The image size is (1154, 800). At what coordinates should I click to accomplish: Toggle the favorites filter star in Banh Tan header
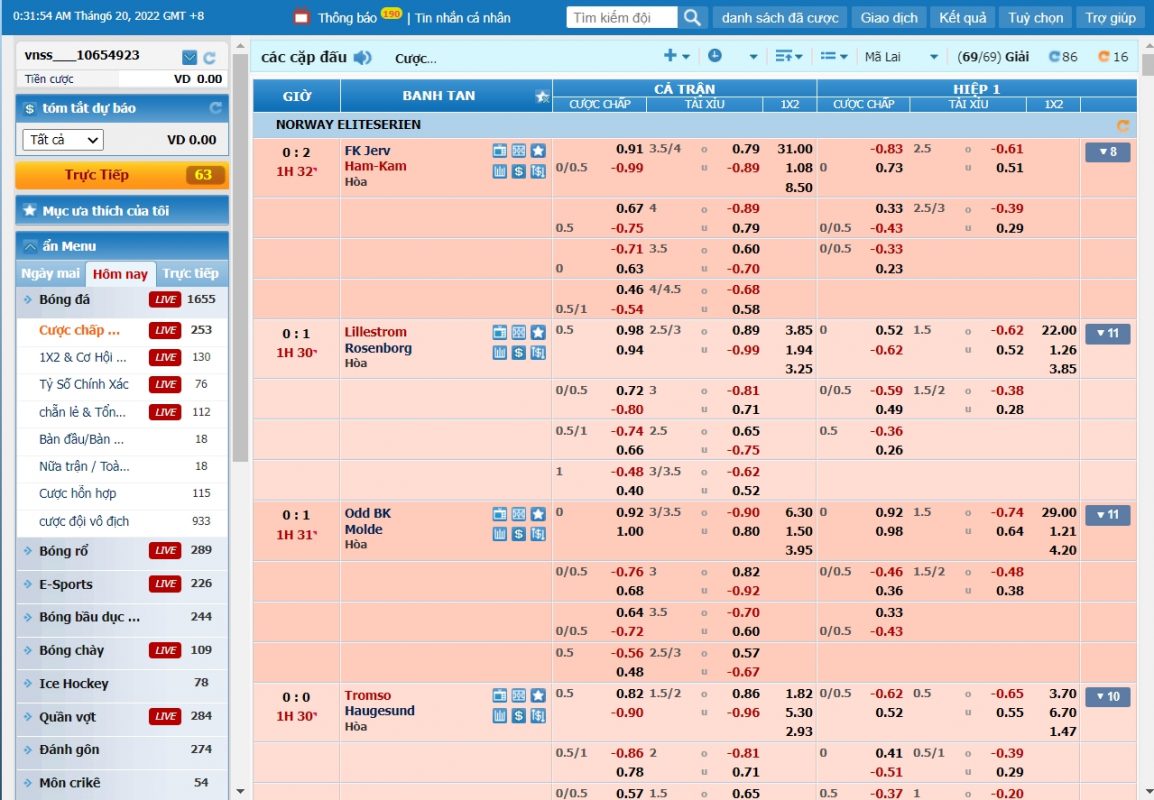(542, 97)
